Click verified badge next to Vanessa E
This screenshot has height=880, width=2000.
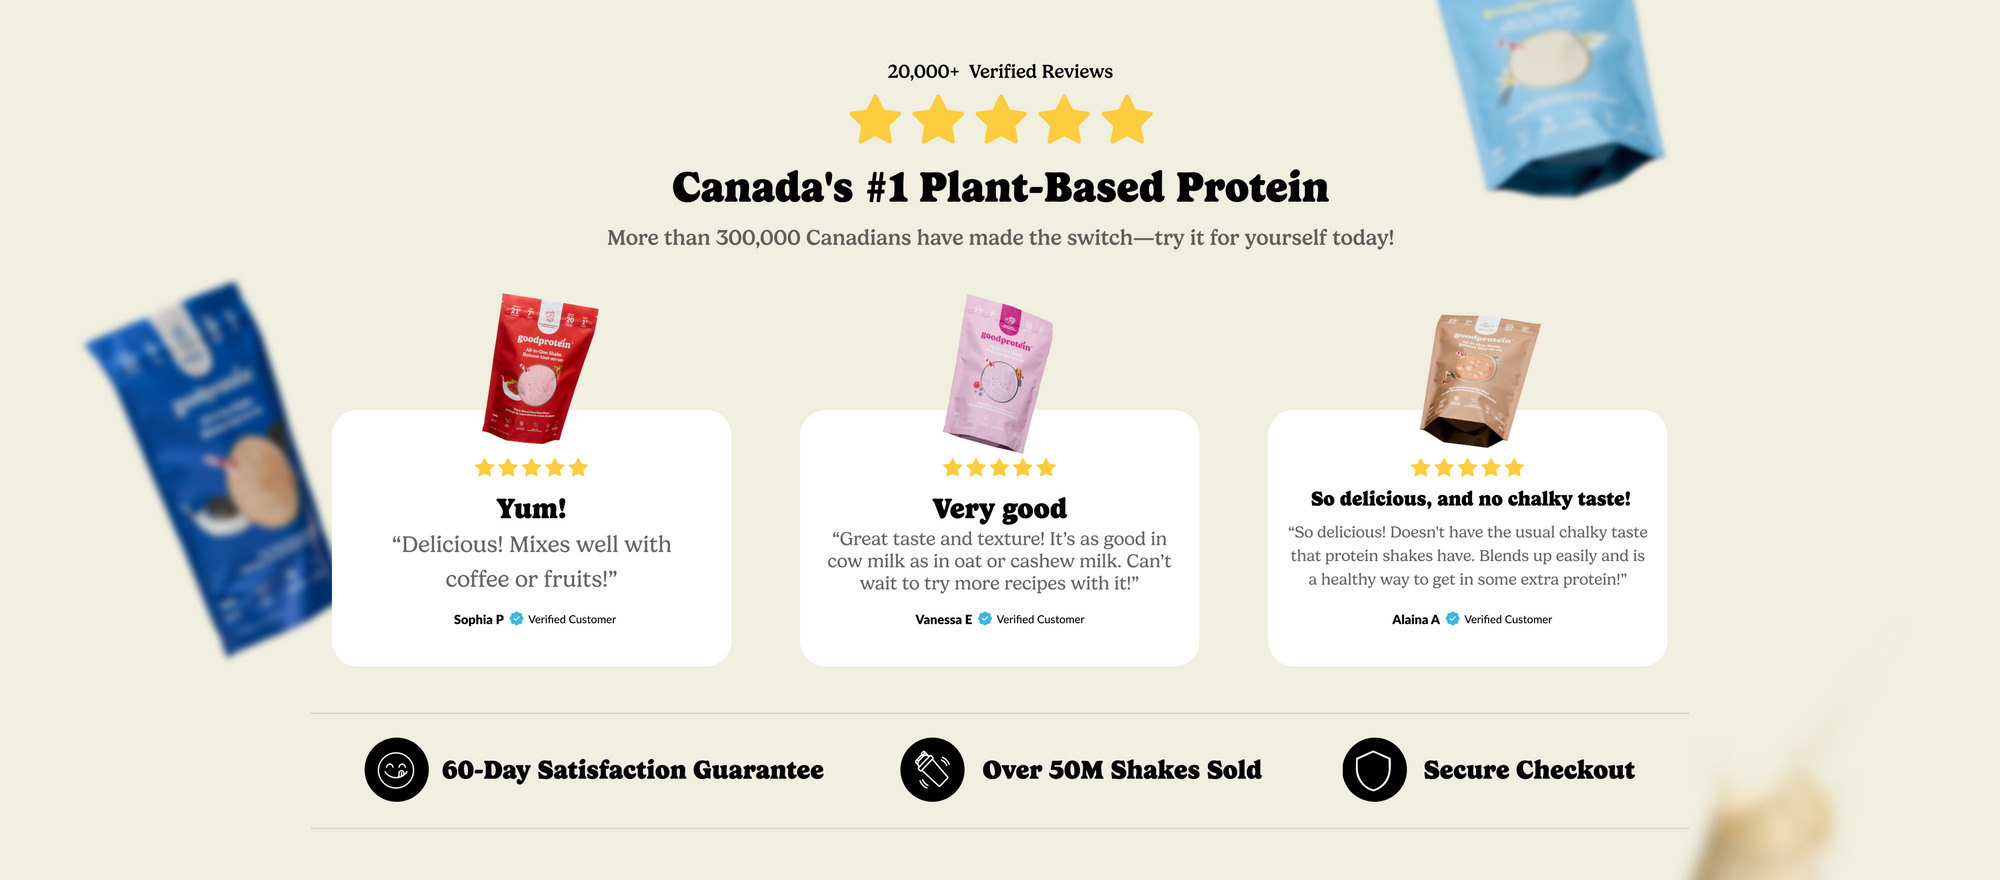(985, 619)
